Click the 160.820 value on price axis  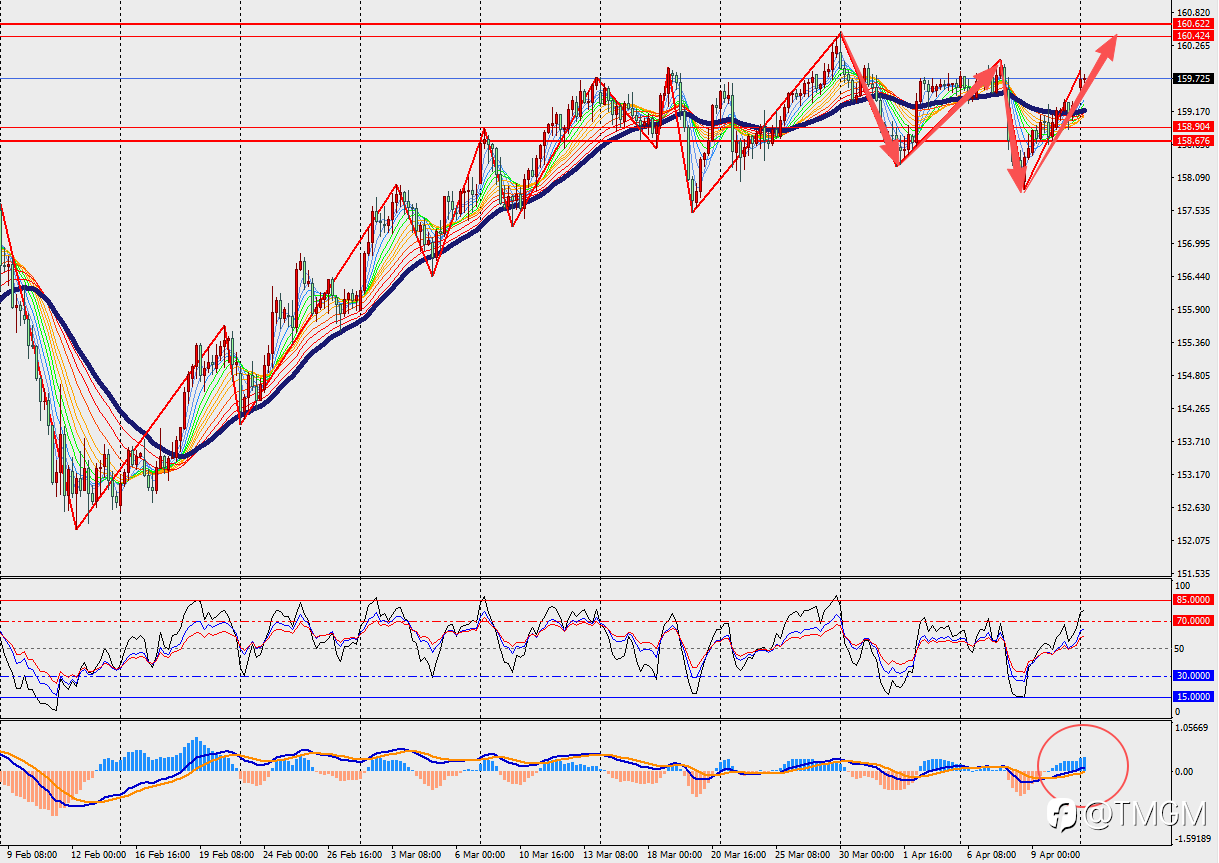coord(1195,12)
